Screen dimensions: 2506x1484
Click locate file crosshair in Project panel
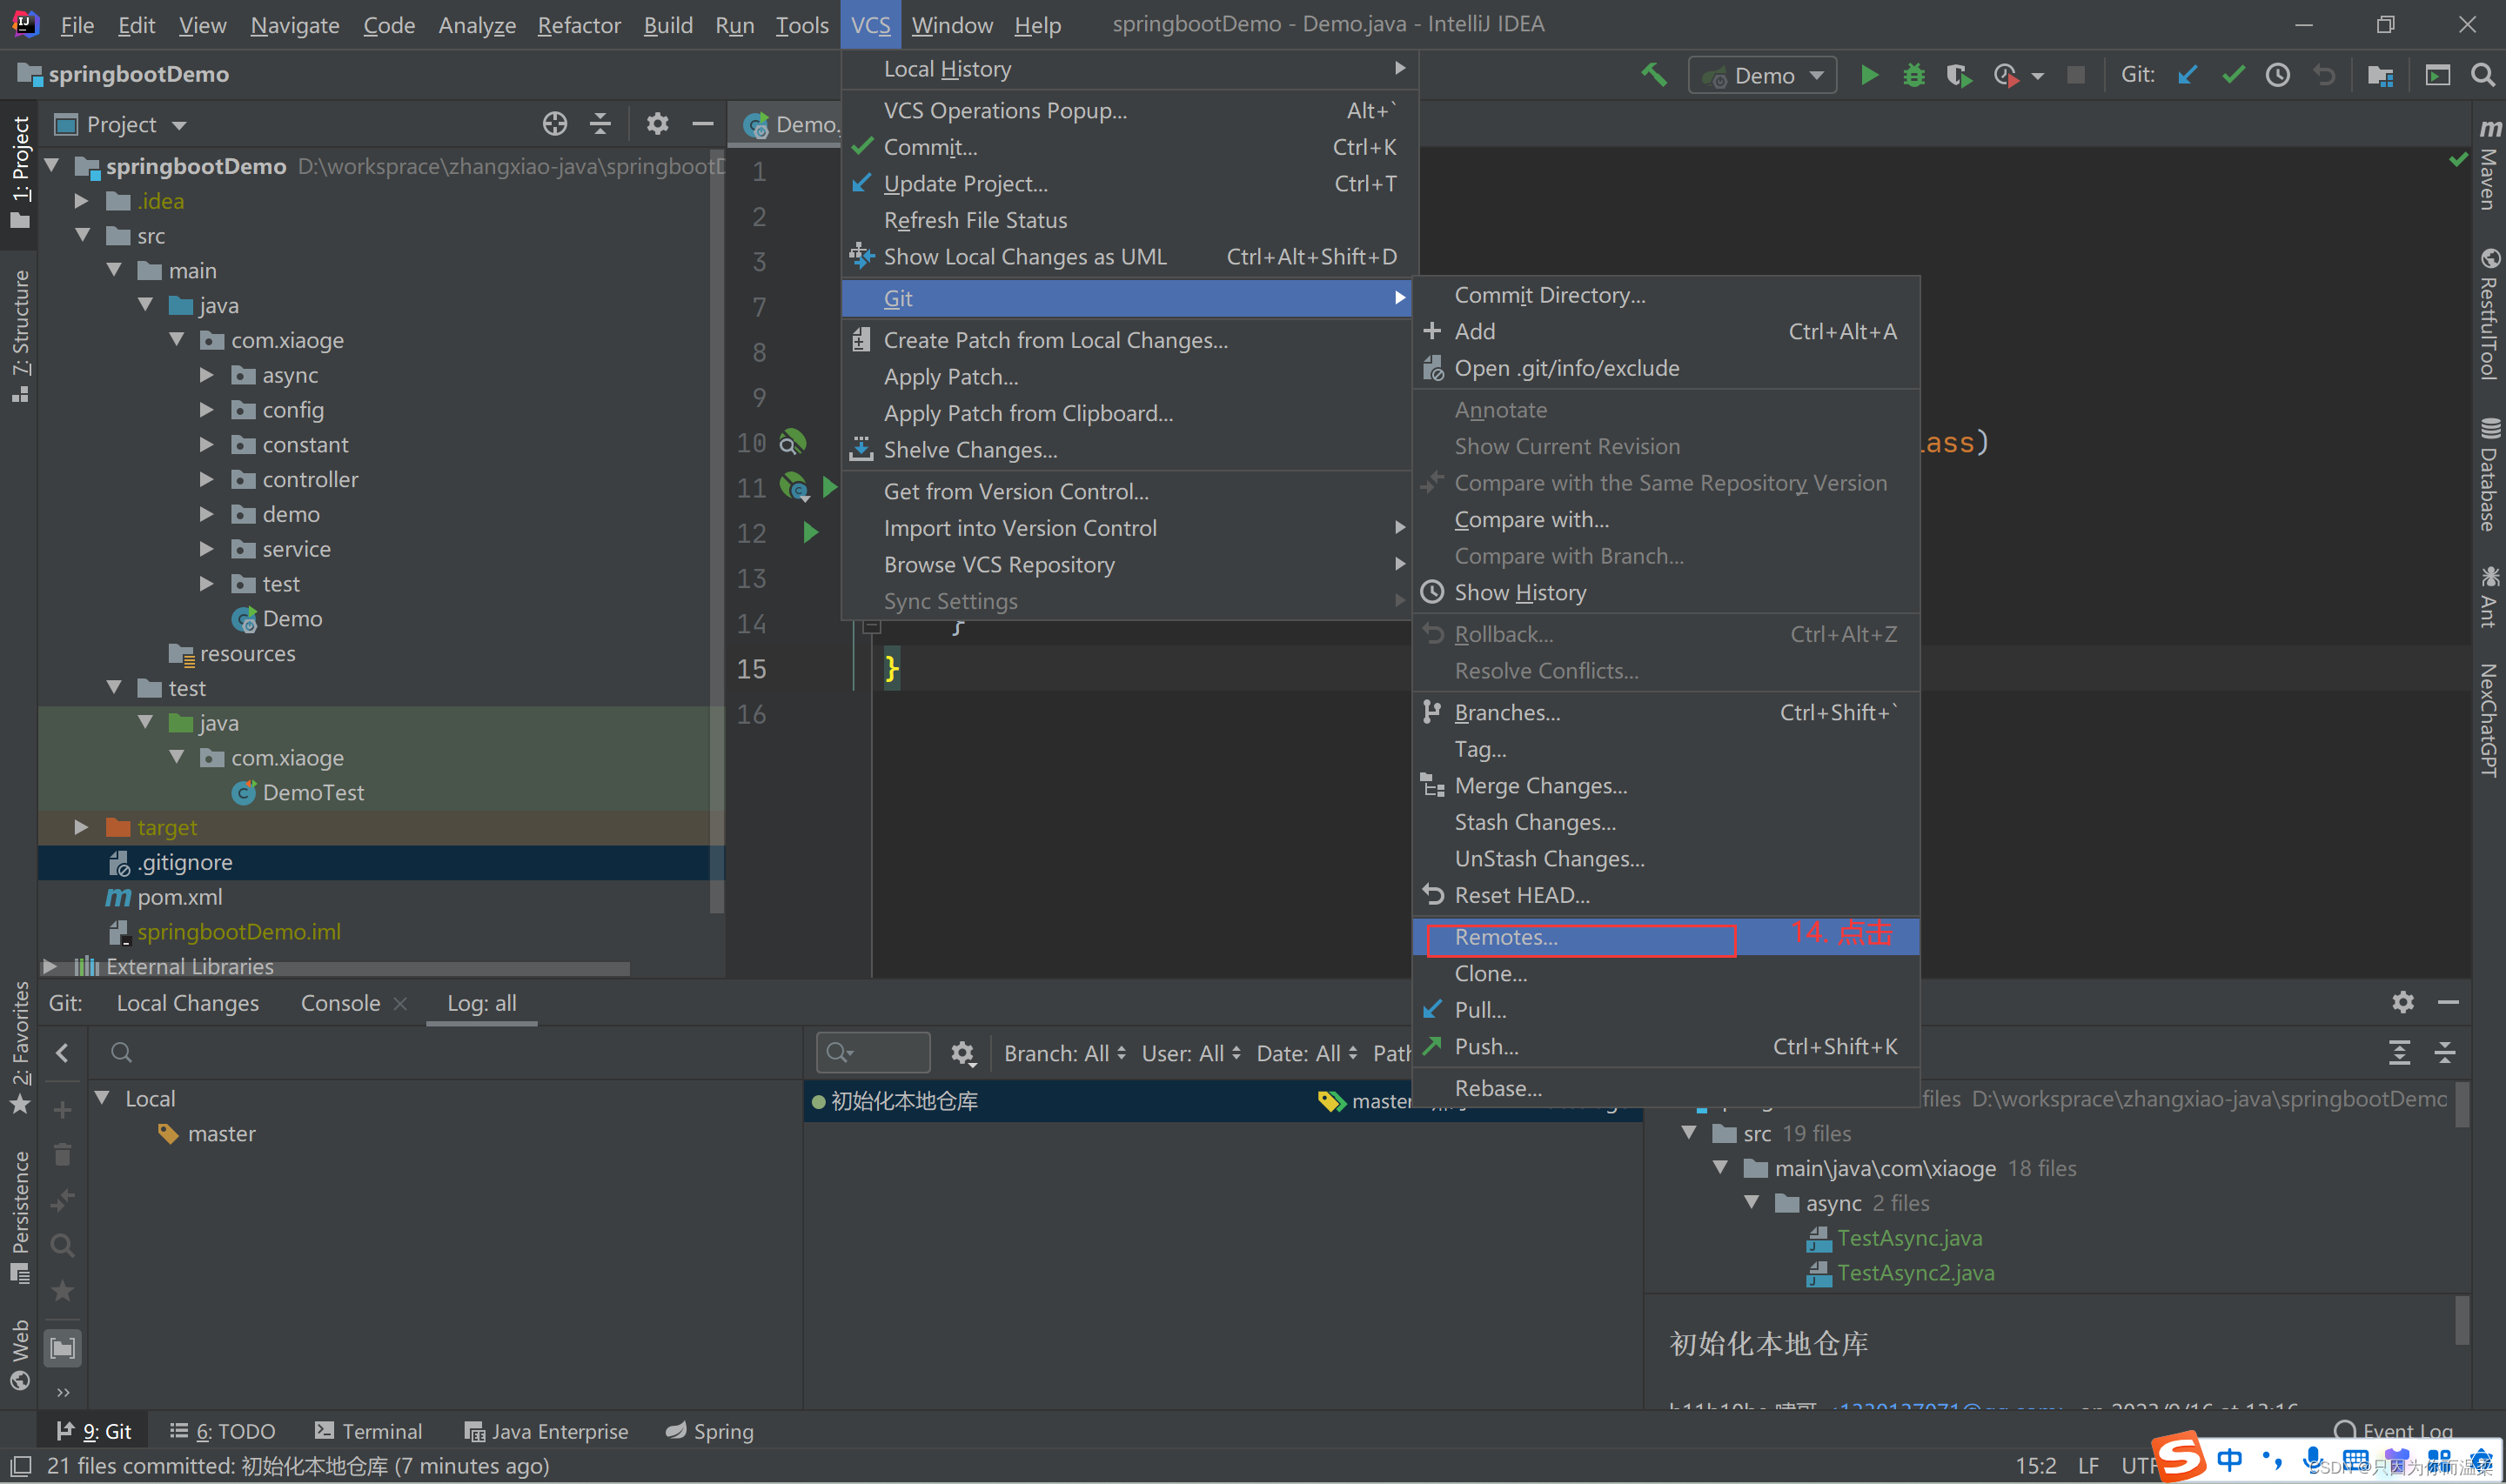554,124
